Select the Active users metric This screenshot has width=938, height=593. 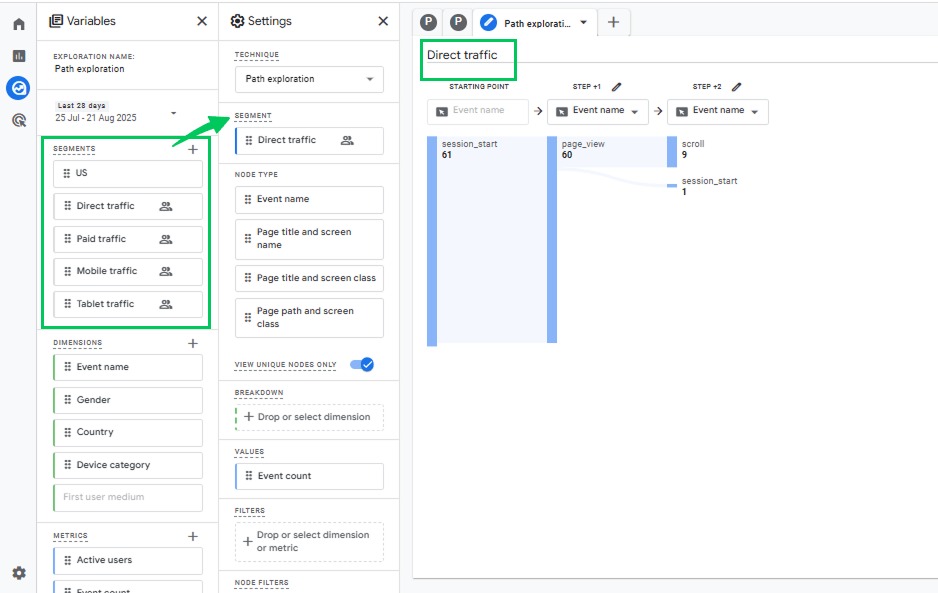[128, 561]
